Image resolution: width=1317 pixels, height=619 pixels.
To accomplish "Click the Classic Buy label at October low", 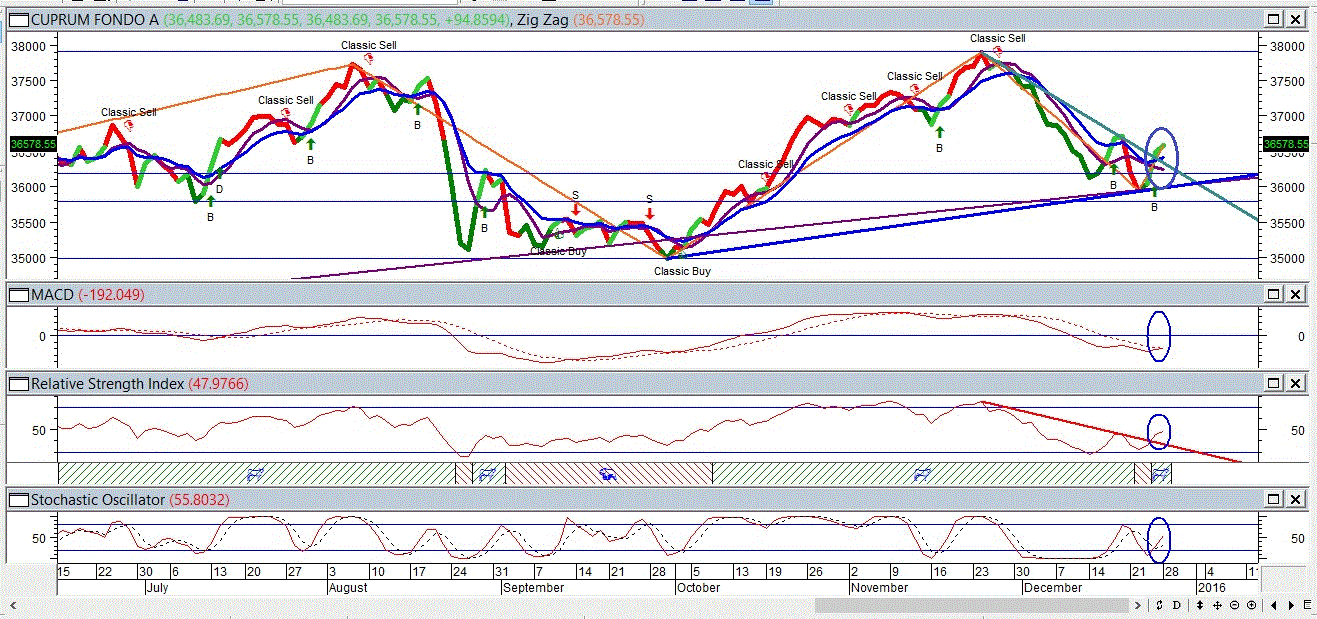I will (682, 271).
